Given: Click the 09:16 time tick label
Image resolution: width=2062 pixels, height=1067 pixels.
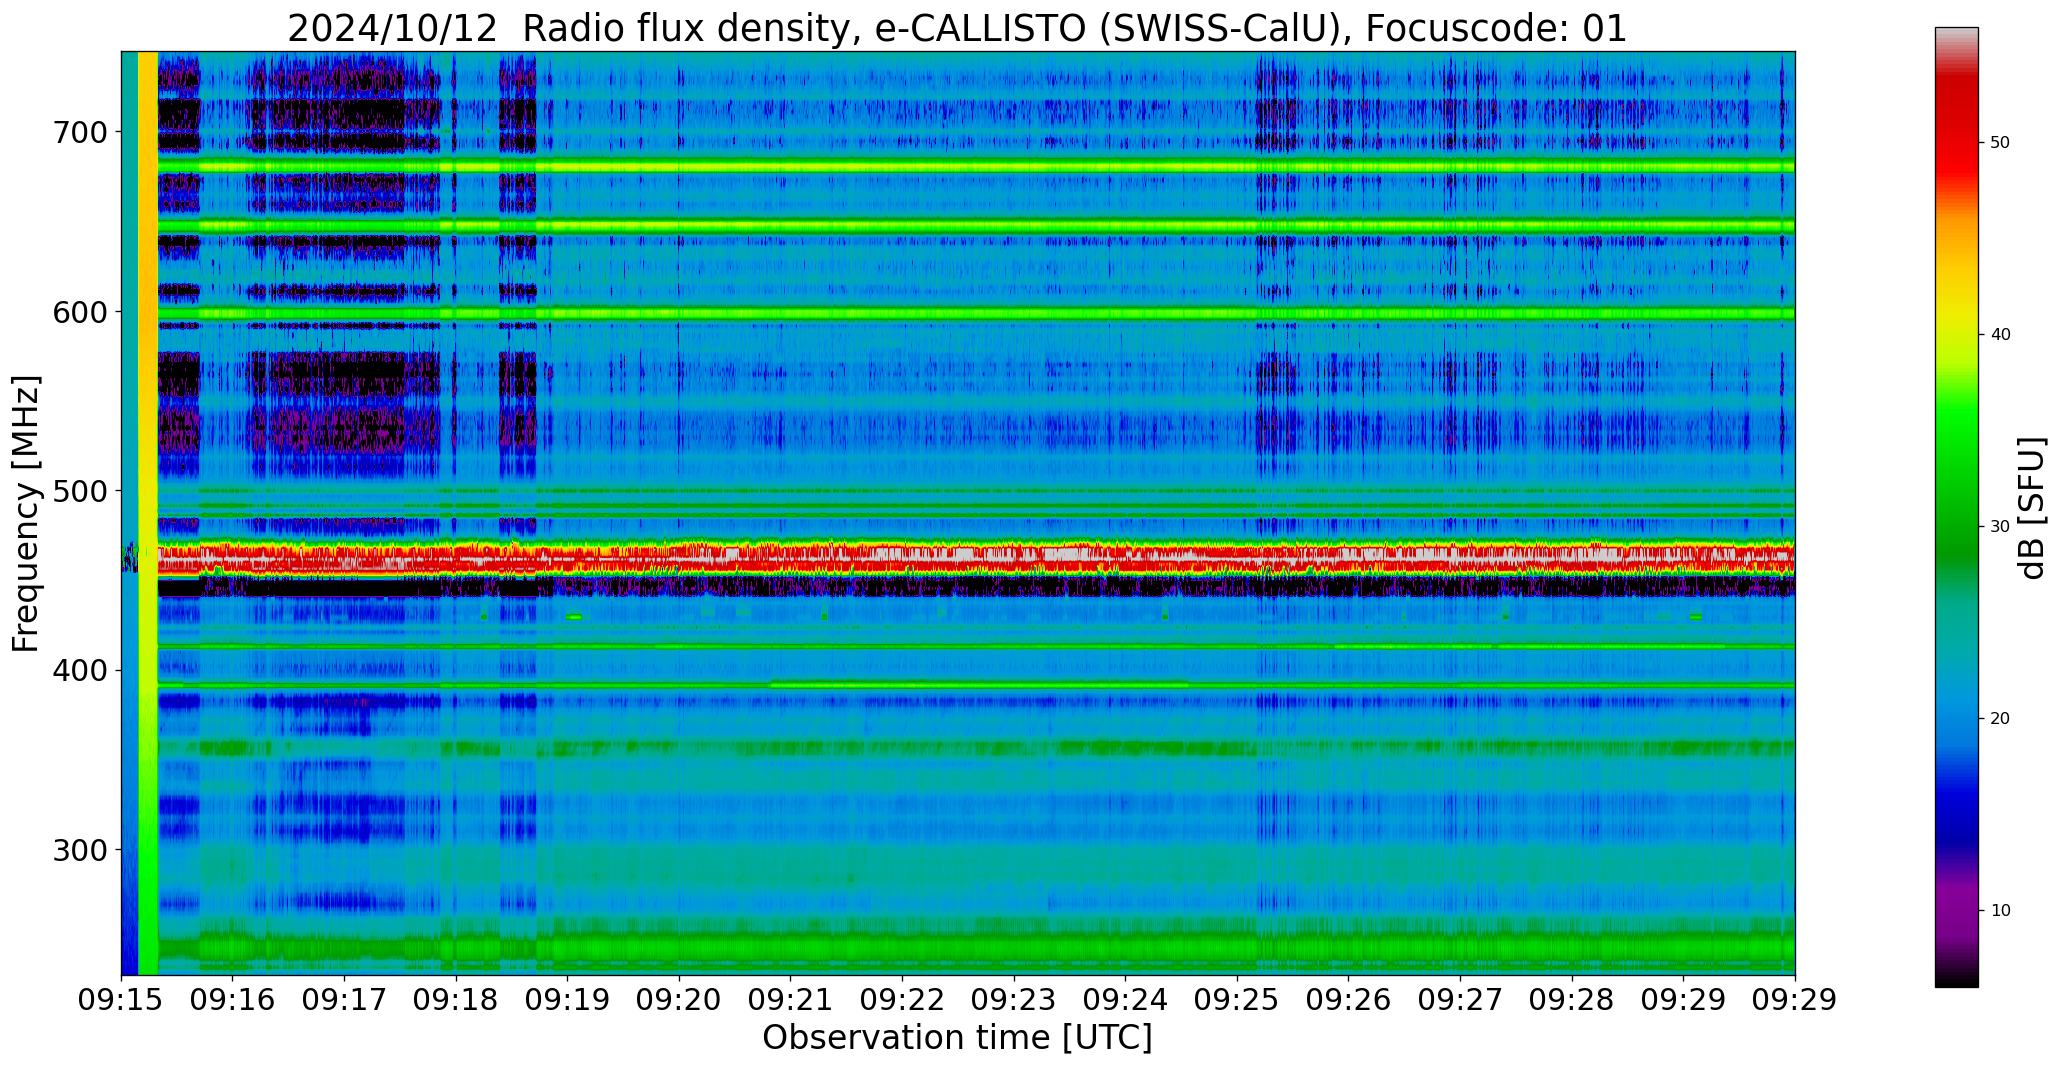Looking at the screenshot, I should click(233, 1001).
